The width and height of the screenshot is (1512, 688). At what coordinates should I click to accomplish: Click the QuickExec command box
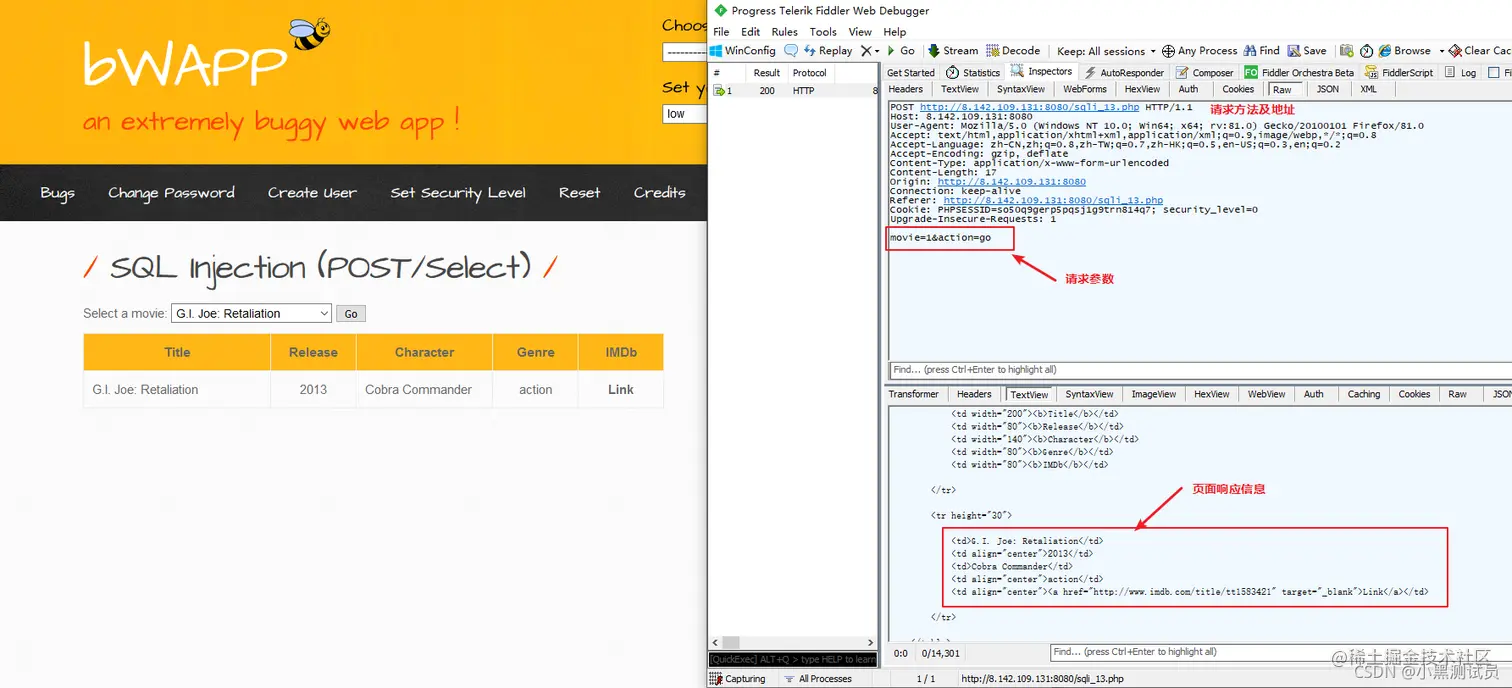point(792,659)
